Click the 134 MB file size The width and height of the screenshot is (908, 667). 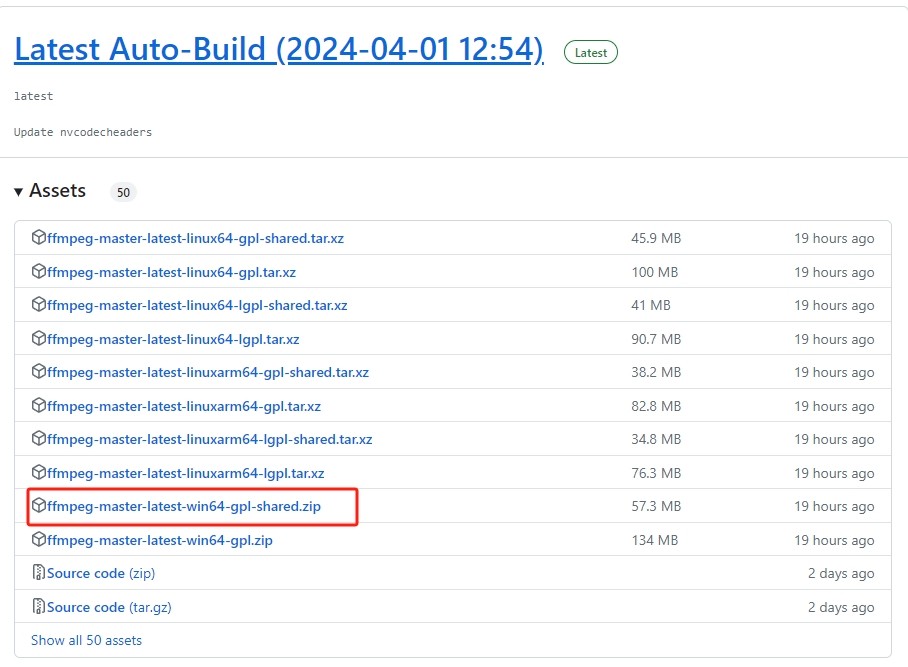click(x=655, y=540)
